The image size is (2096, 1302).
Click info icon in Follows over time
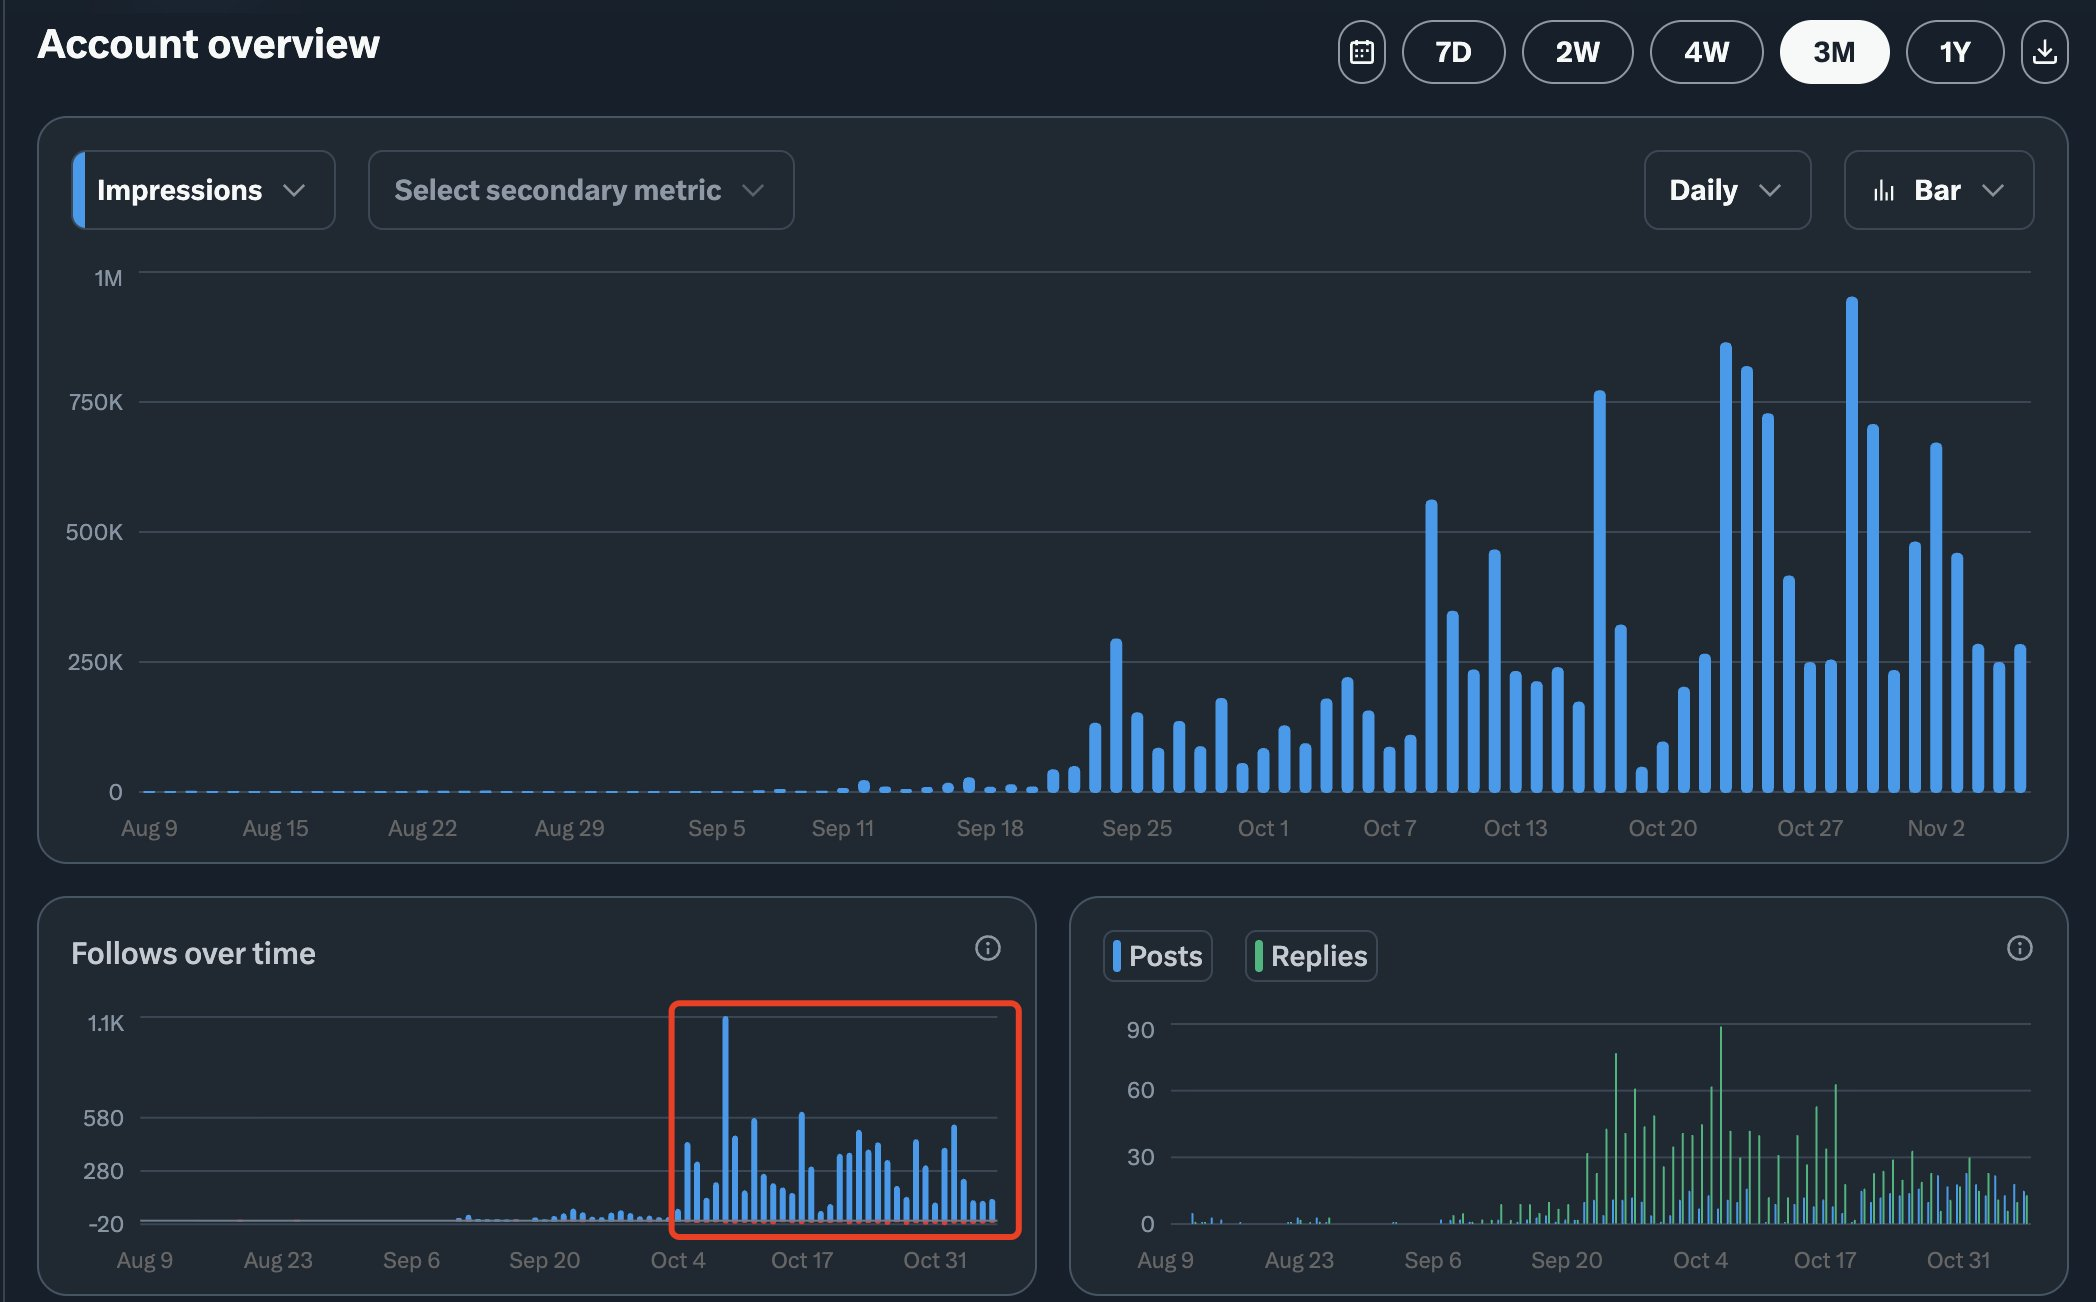pos(987,948)
